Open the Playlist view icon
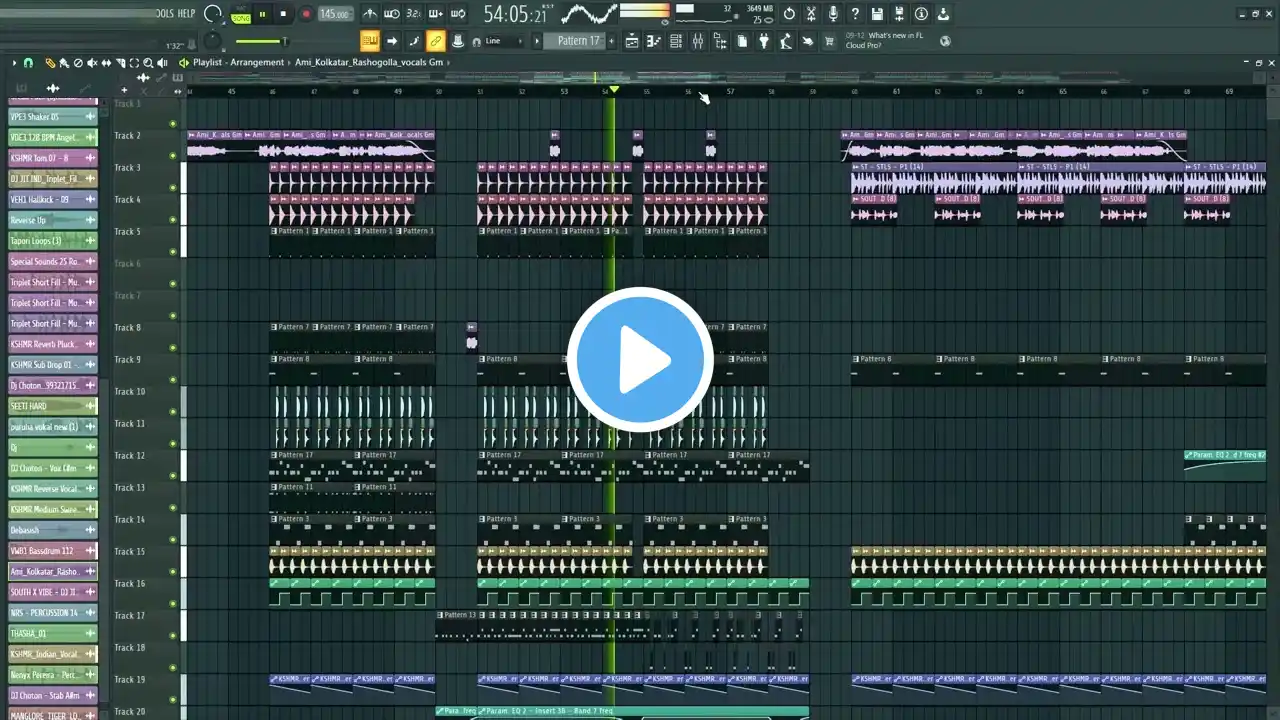 [632, 41]
